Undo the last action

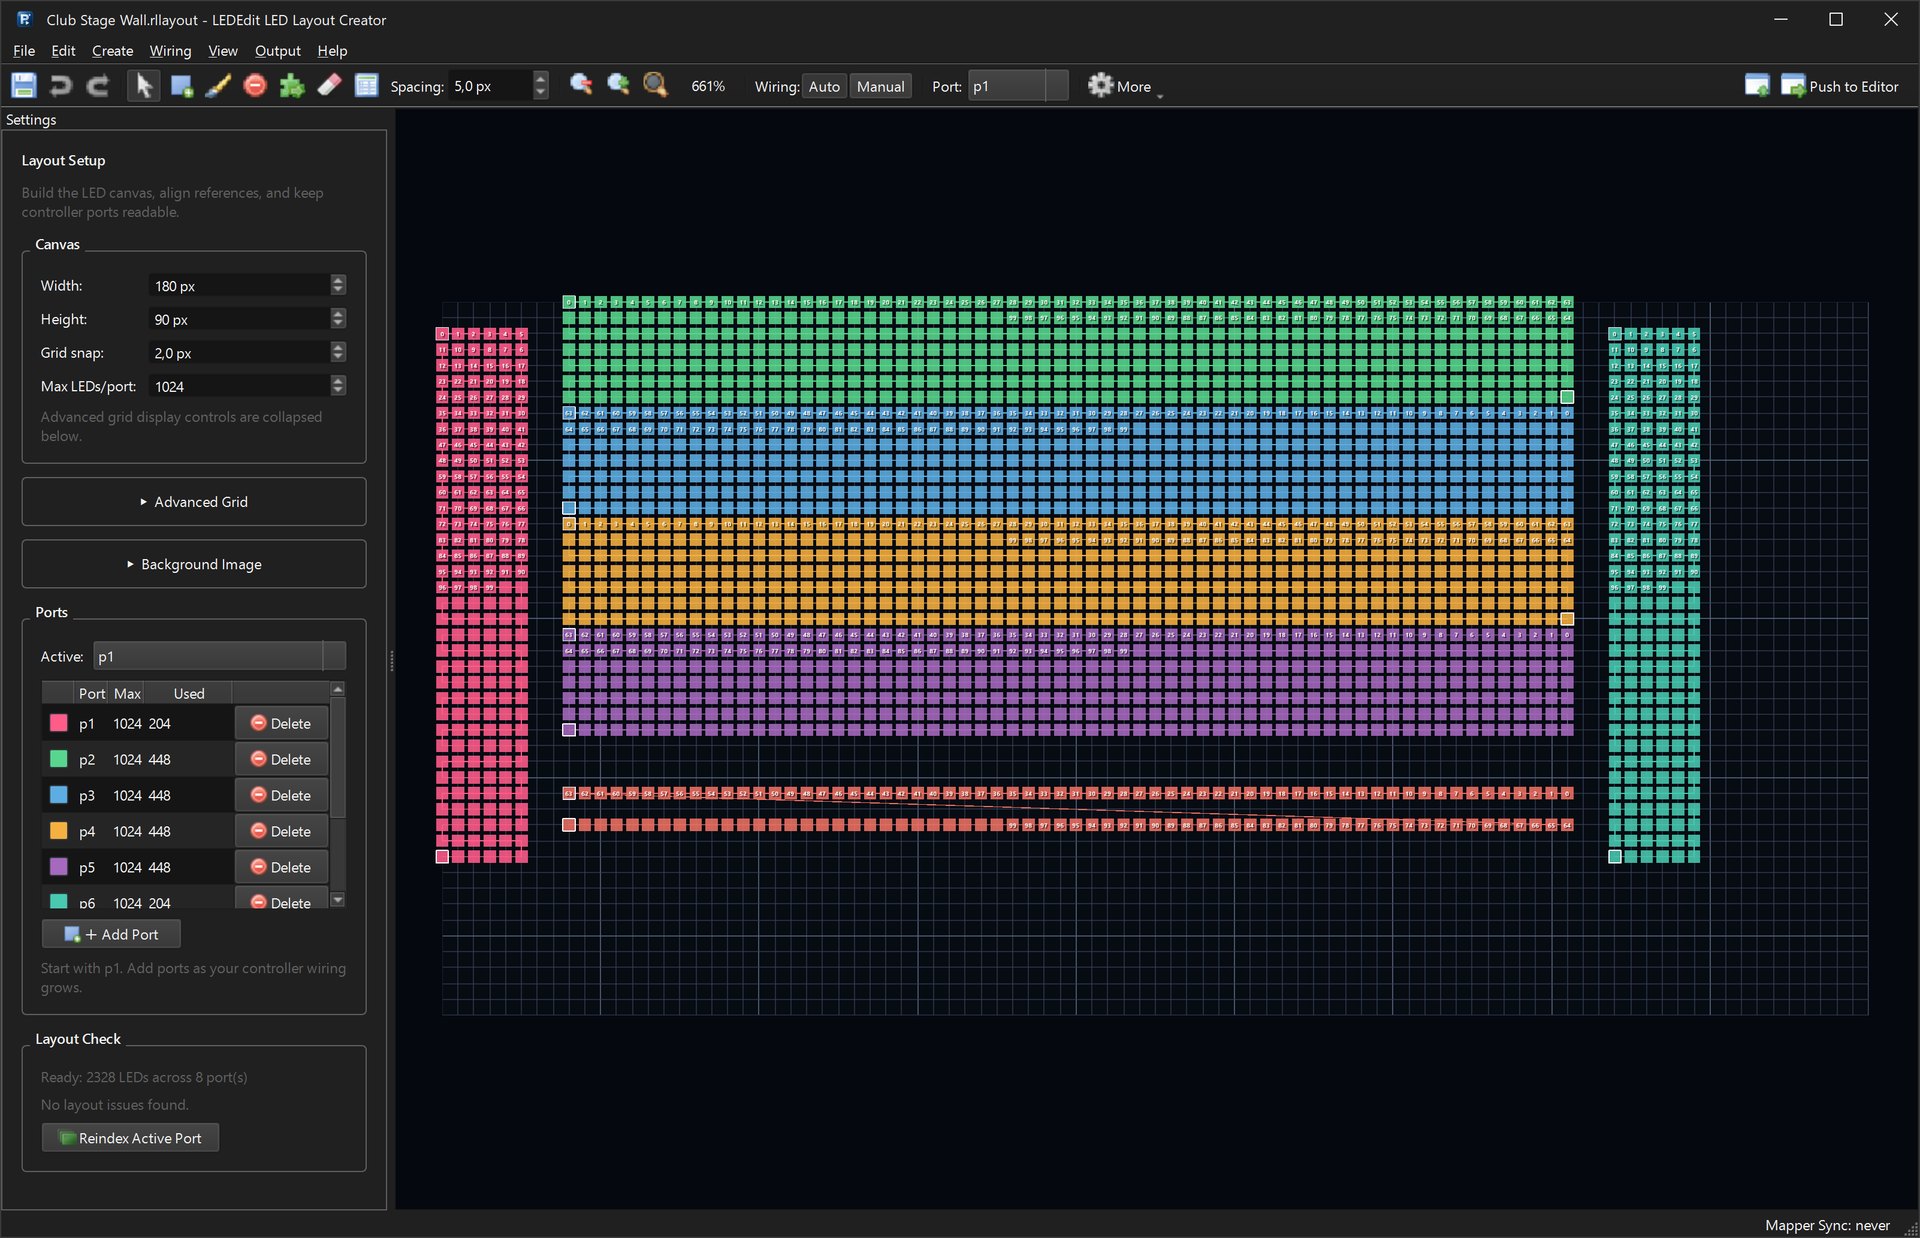click(61, 86)
